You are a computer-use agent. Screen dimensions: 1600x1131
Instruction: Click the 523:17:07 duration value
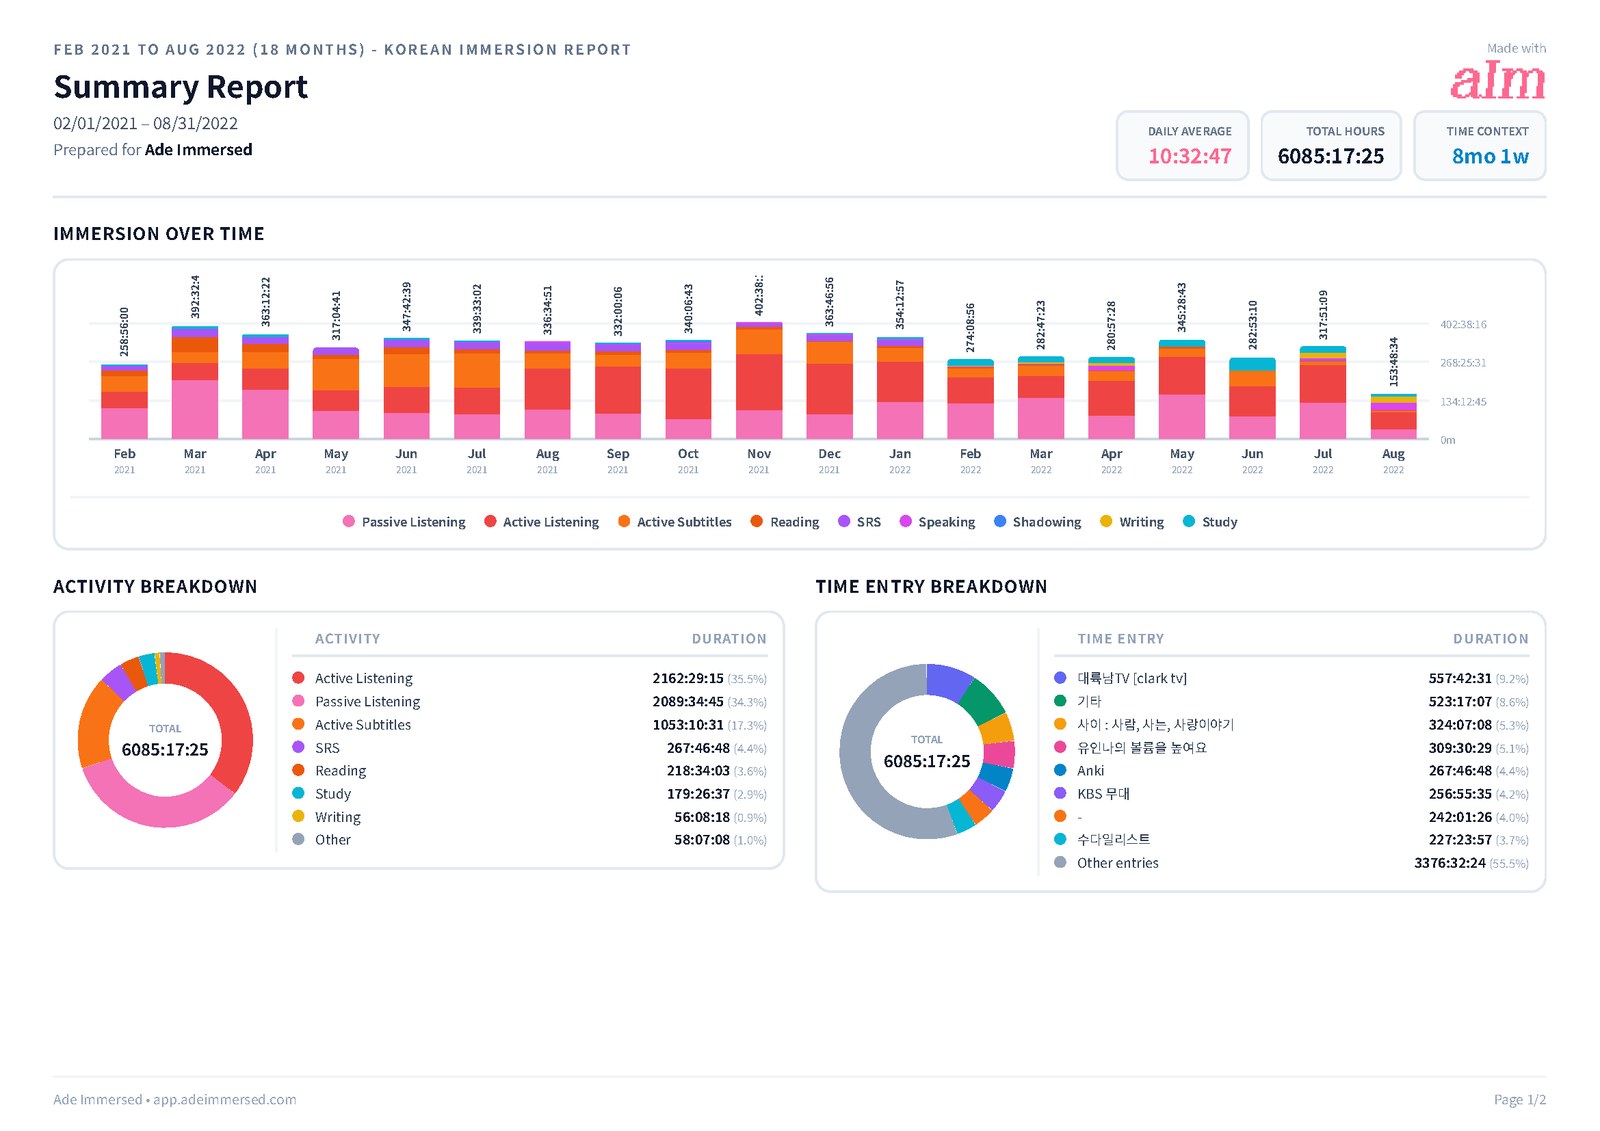tap(1460, 701)
